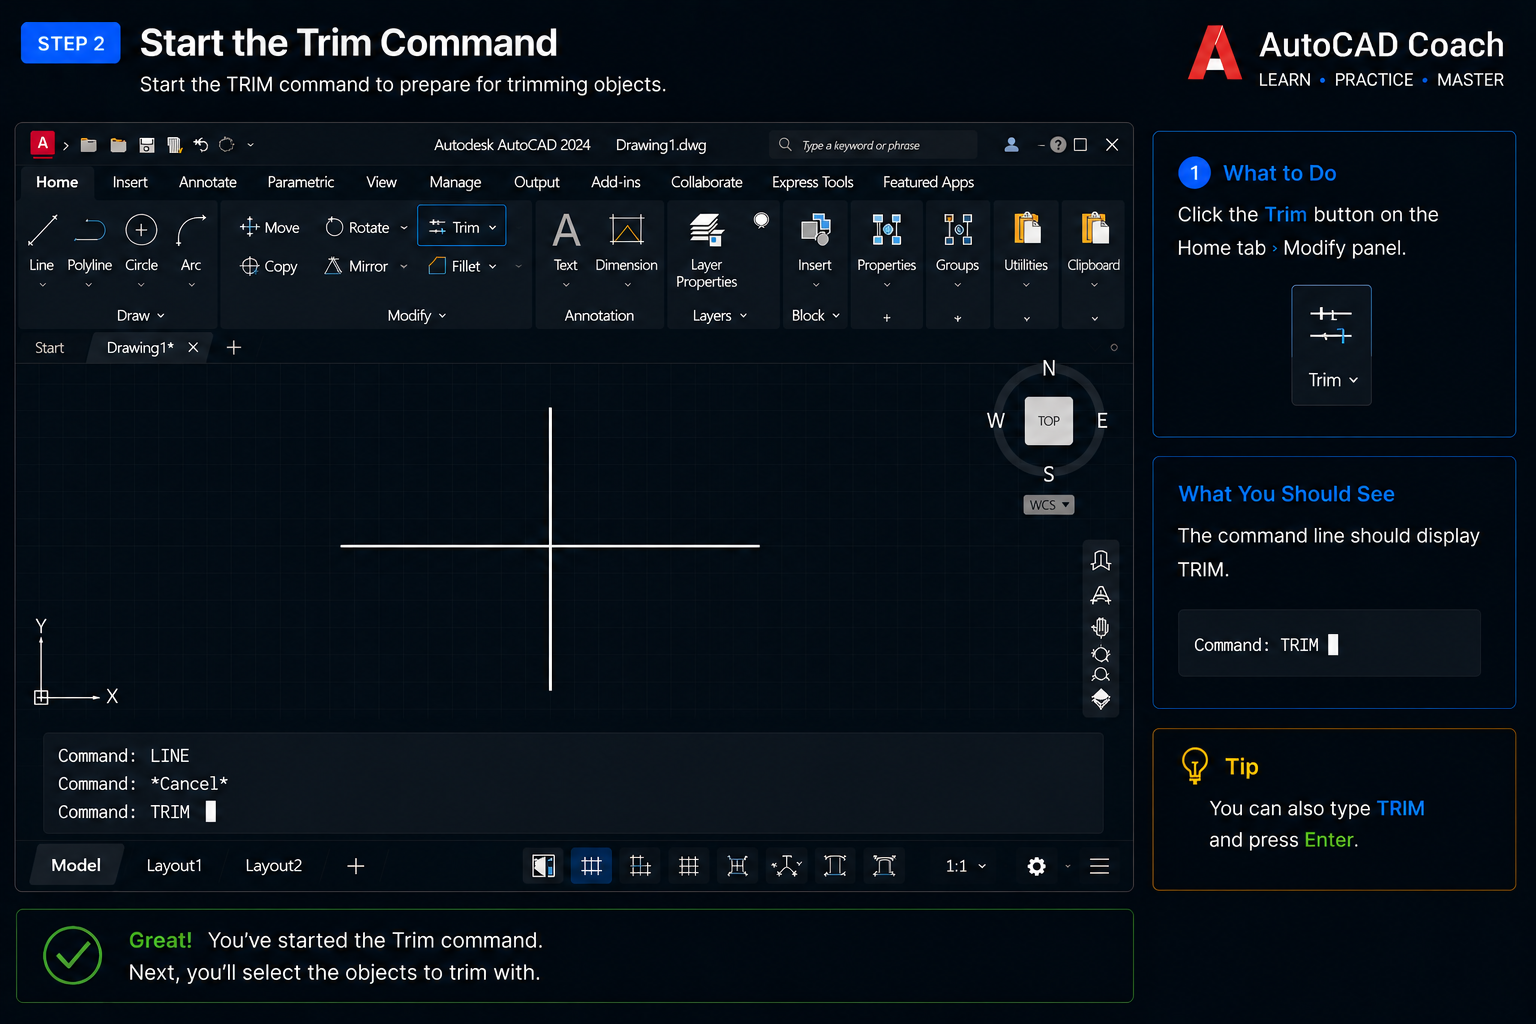The width and height of the screenshot is (1536, 1024).
Task: Open the Trim dropdown arrow
Action: point(493,228)
